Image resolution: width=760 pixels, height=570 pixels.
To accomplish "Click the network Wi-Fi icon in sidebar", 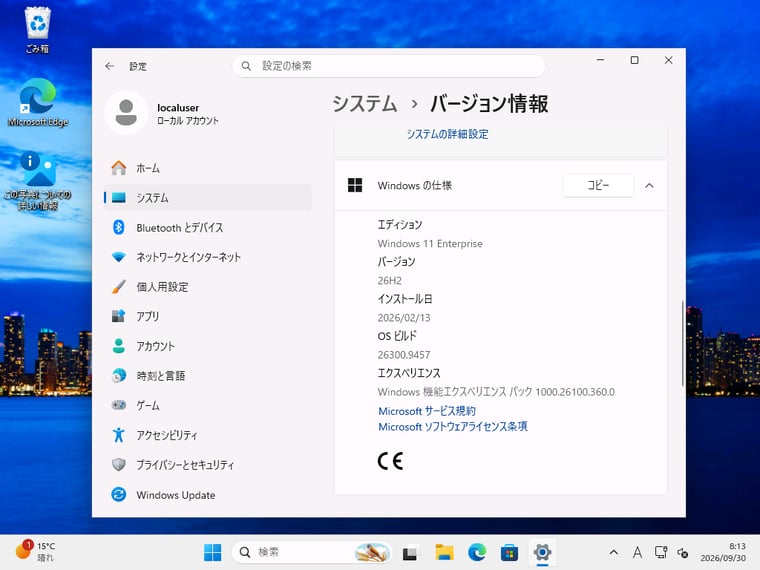I will pos(119,257).
